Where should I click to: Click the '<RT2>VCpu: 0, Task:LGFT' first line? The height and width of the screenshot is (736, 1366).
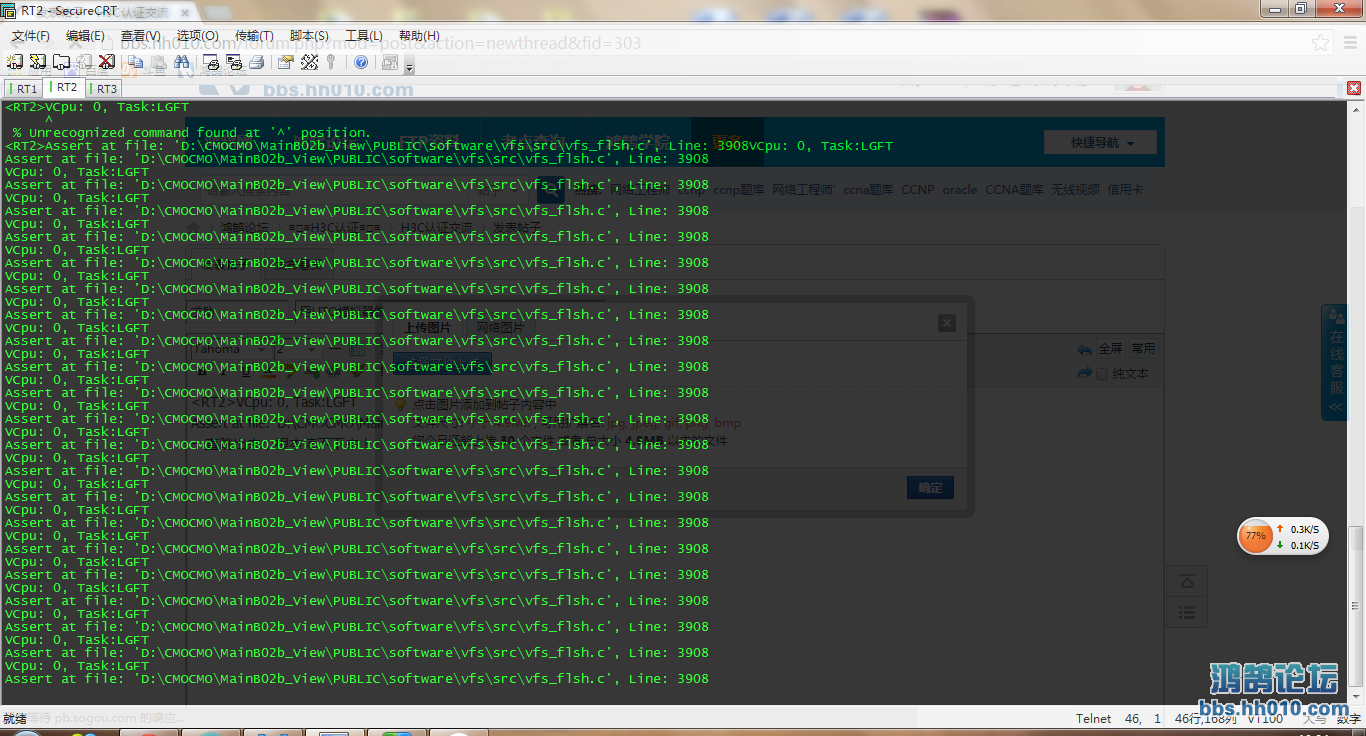point(97,106)
